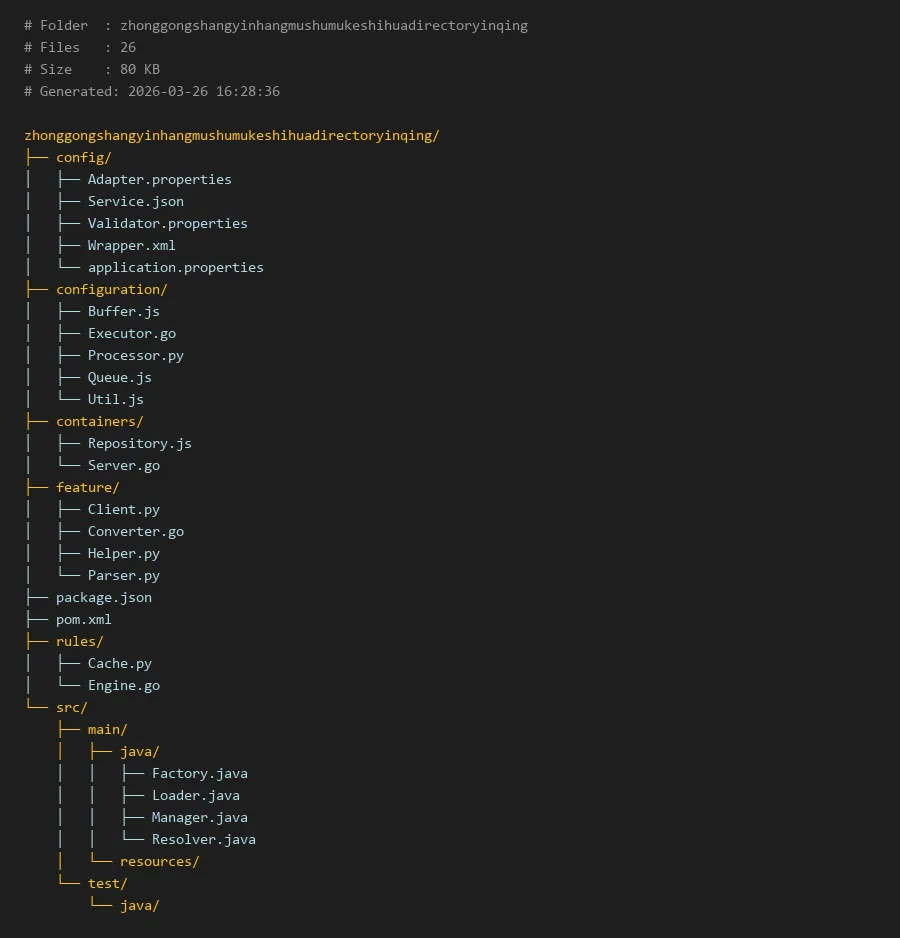The height and width of the screenshot is (938, 900).
Task: Open Service.json in the tree
Action: click(x=135, y=201)
